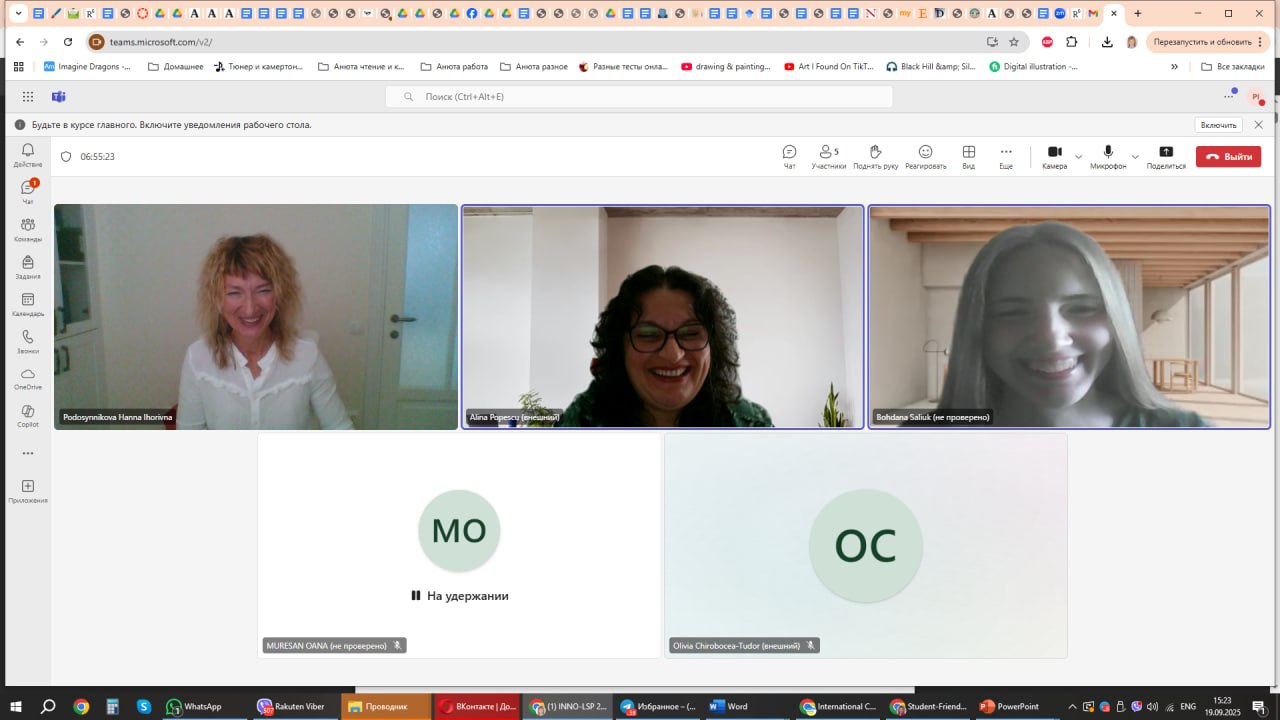Viewport: 1280px width, 720px height.
Task: Open WhatsApp from the Windows taskbar
Action: click(194, 706)
